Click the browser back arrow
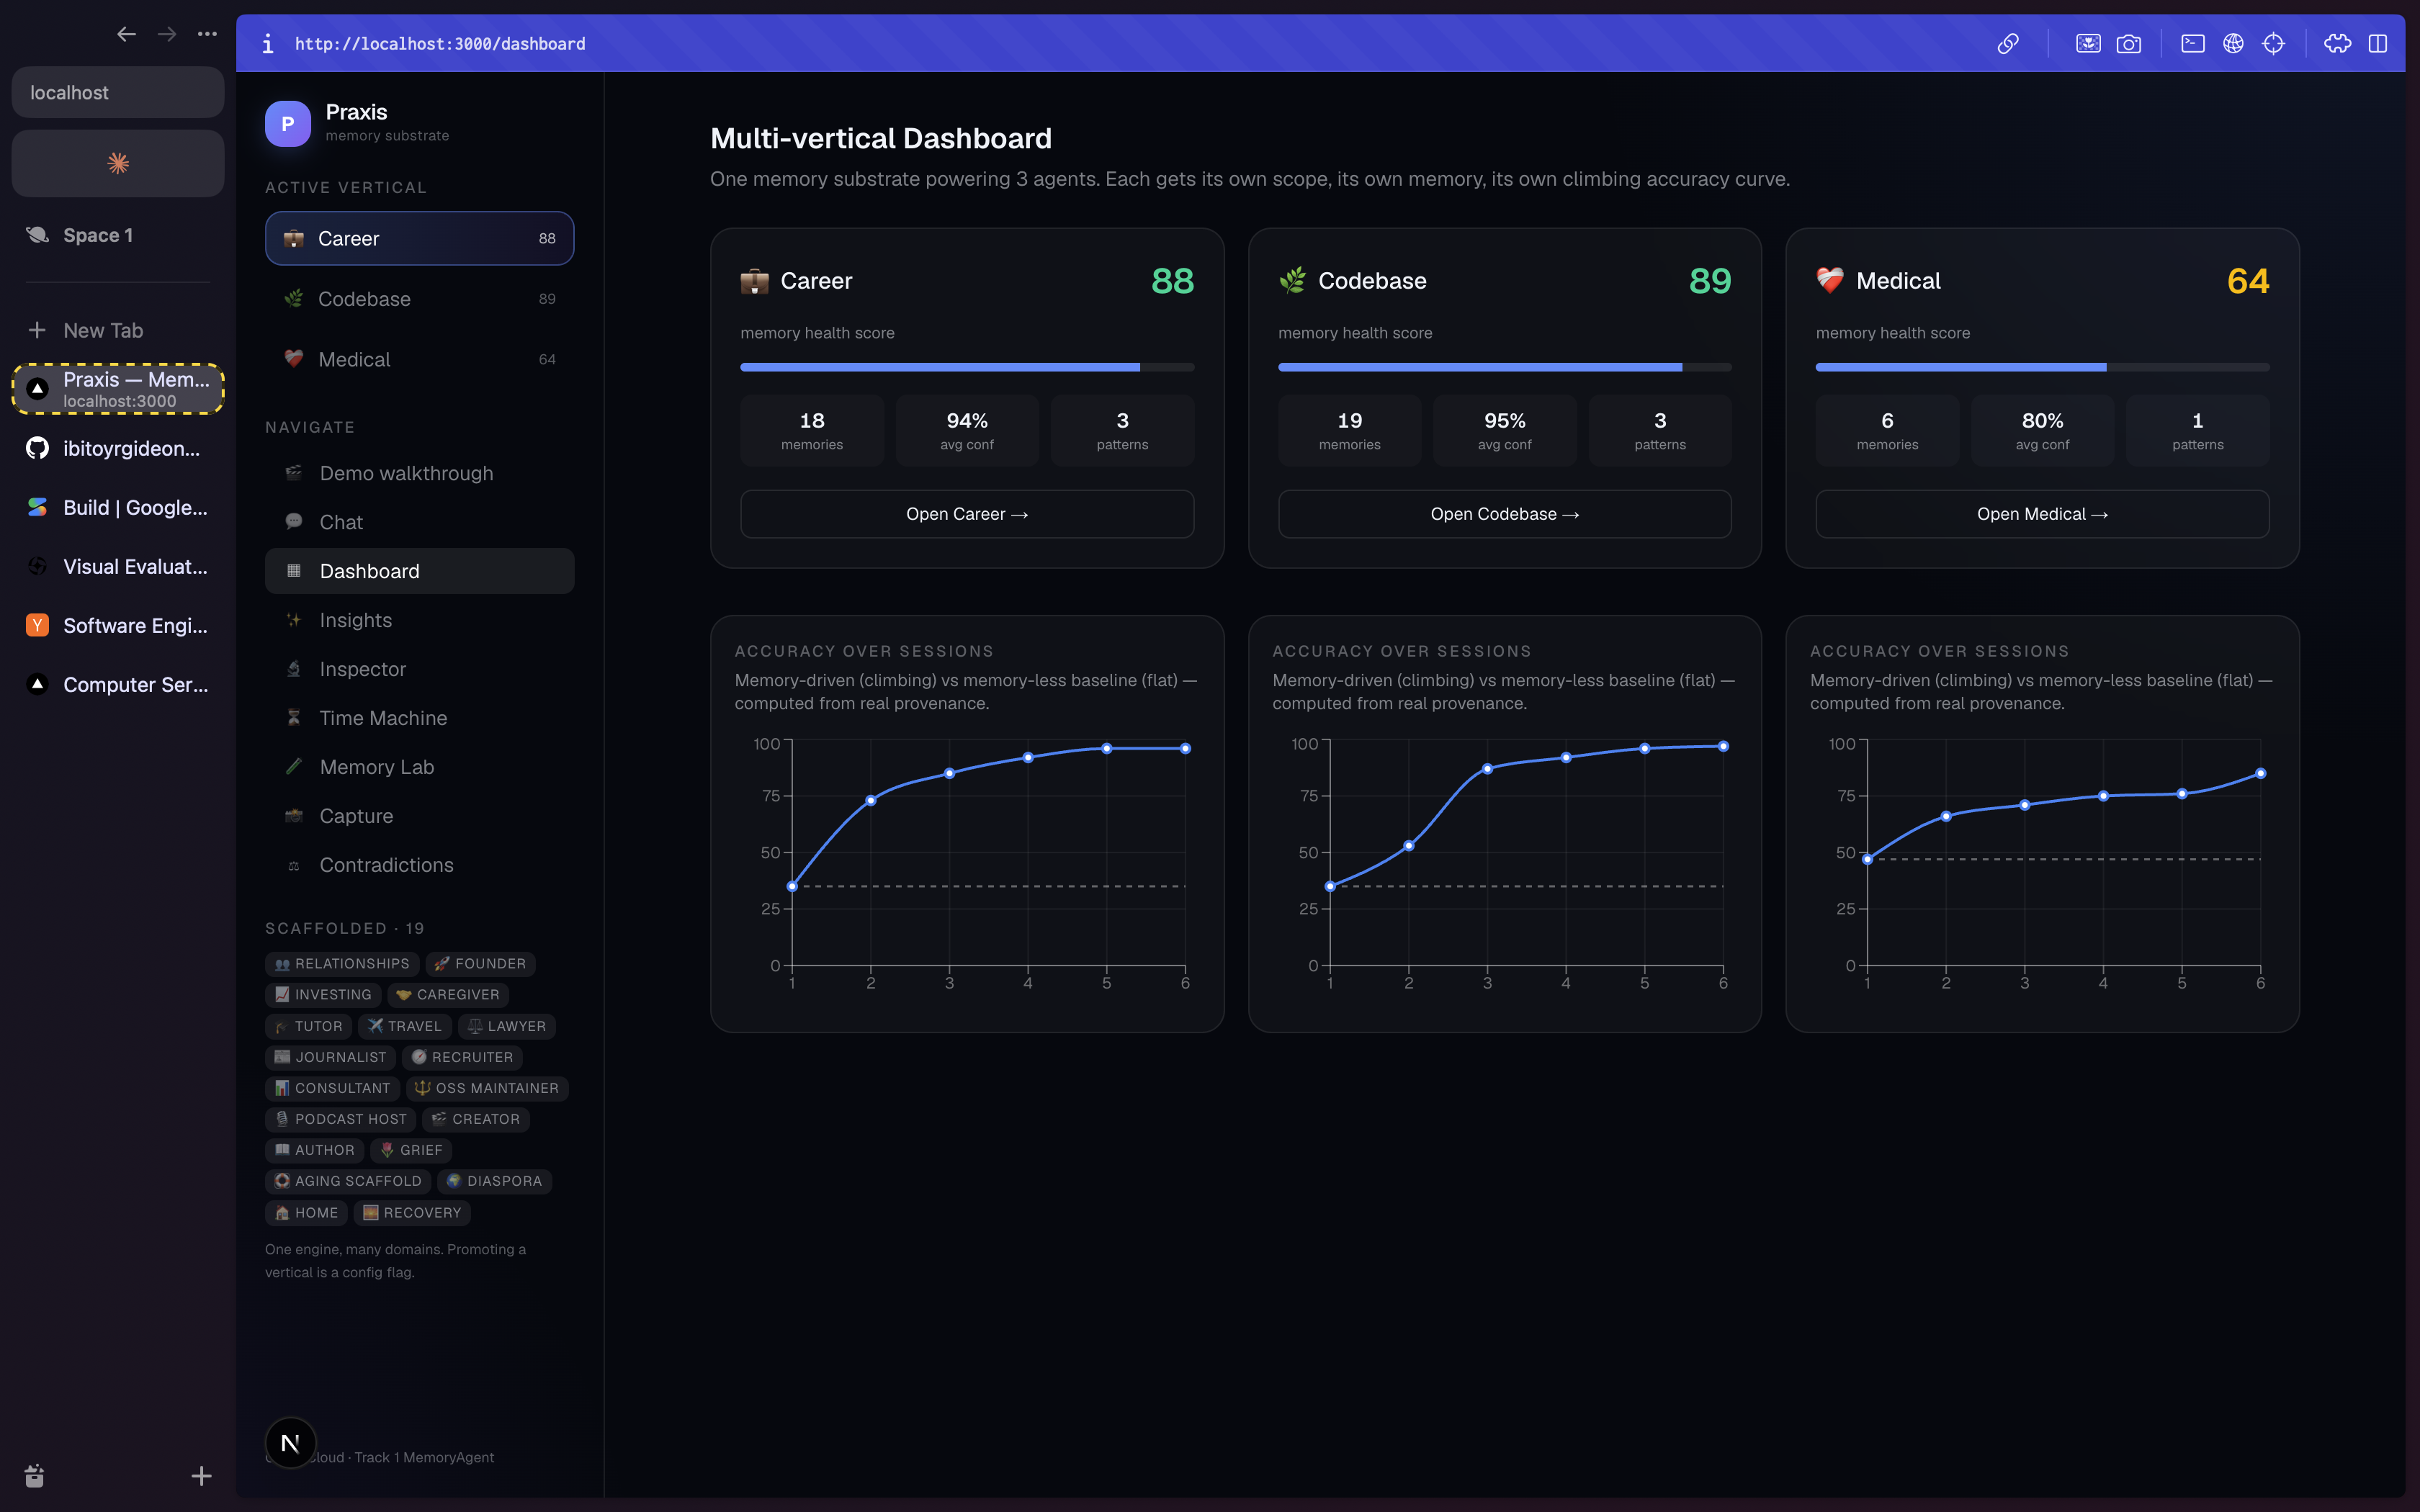 126,34
